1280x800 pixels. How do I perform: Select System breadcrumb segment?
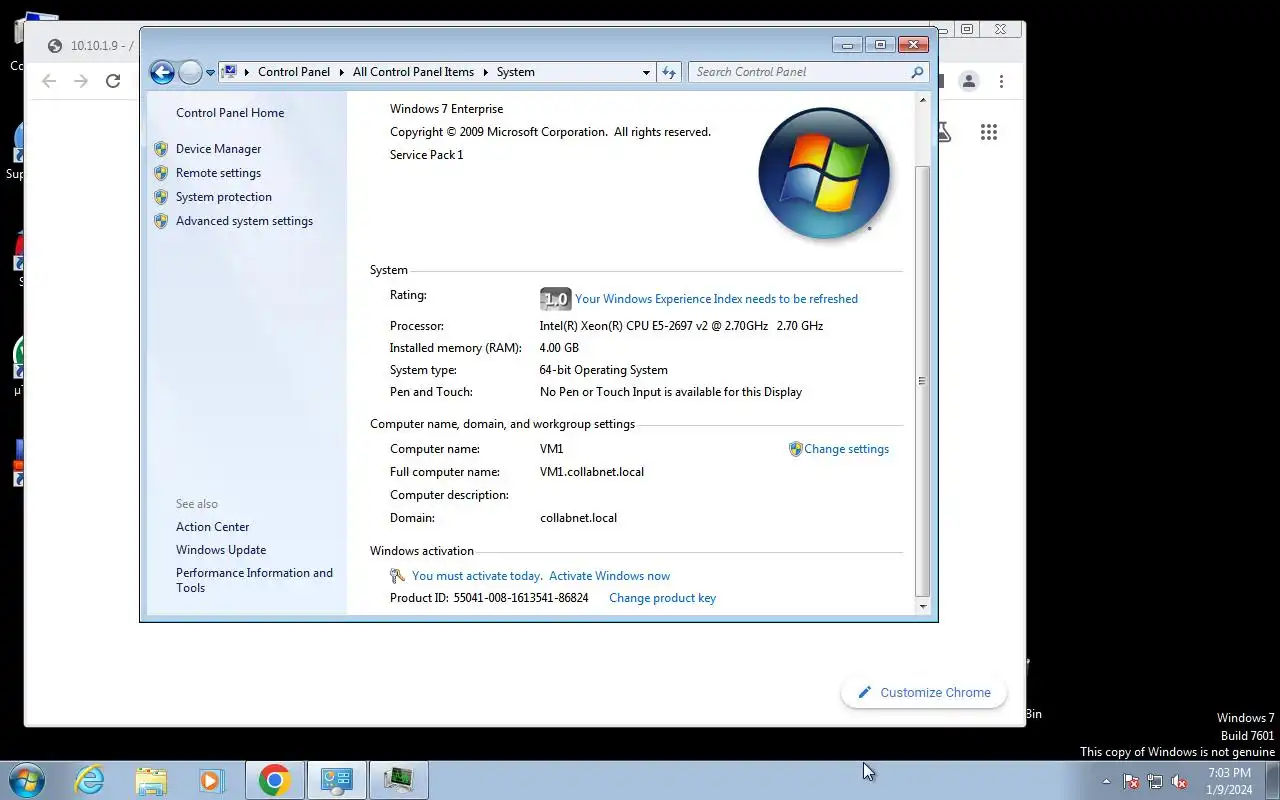click(516, 72)
